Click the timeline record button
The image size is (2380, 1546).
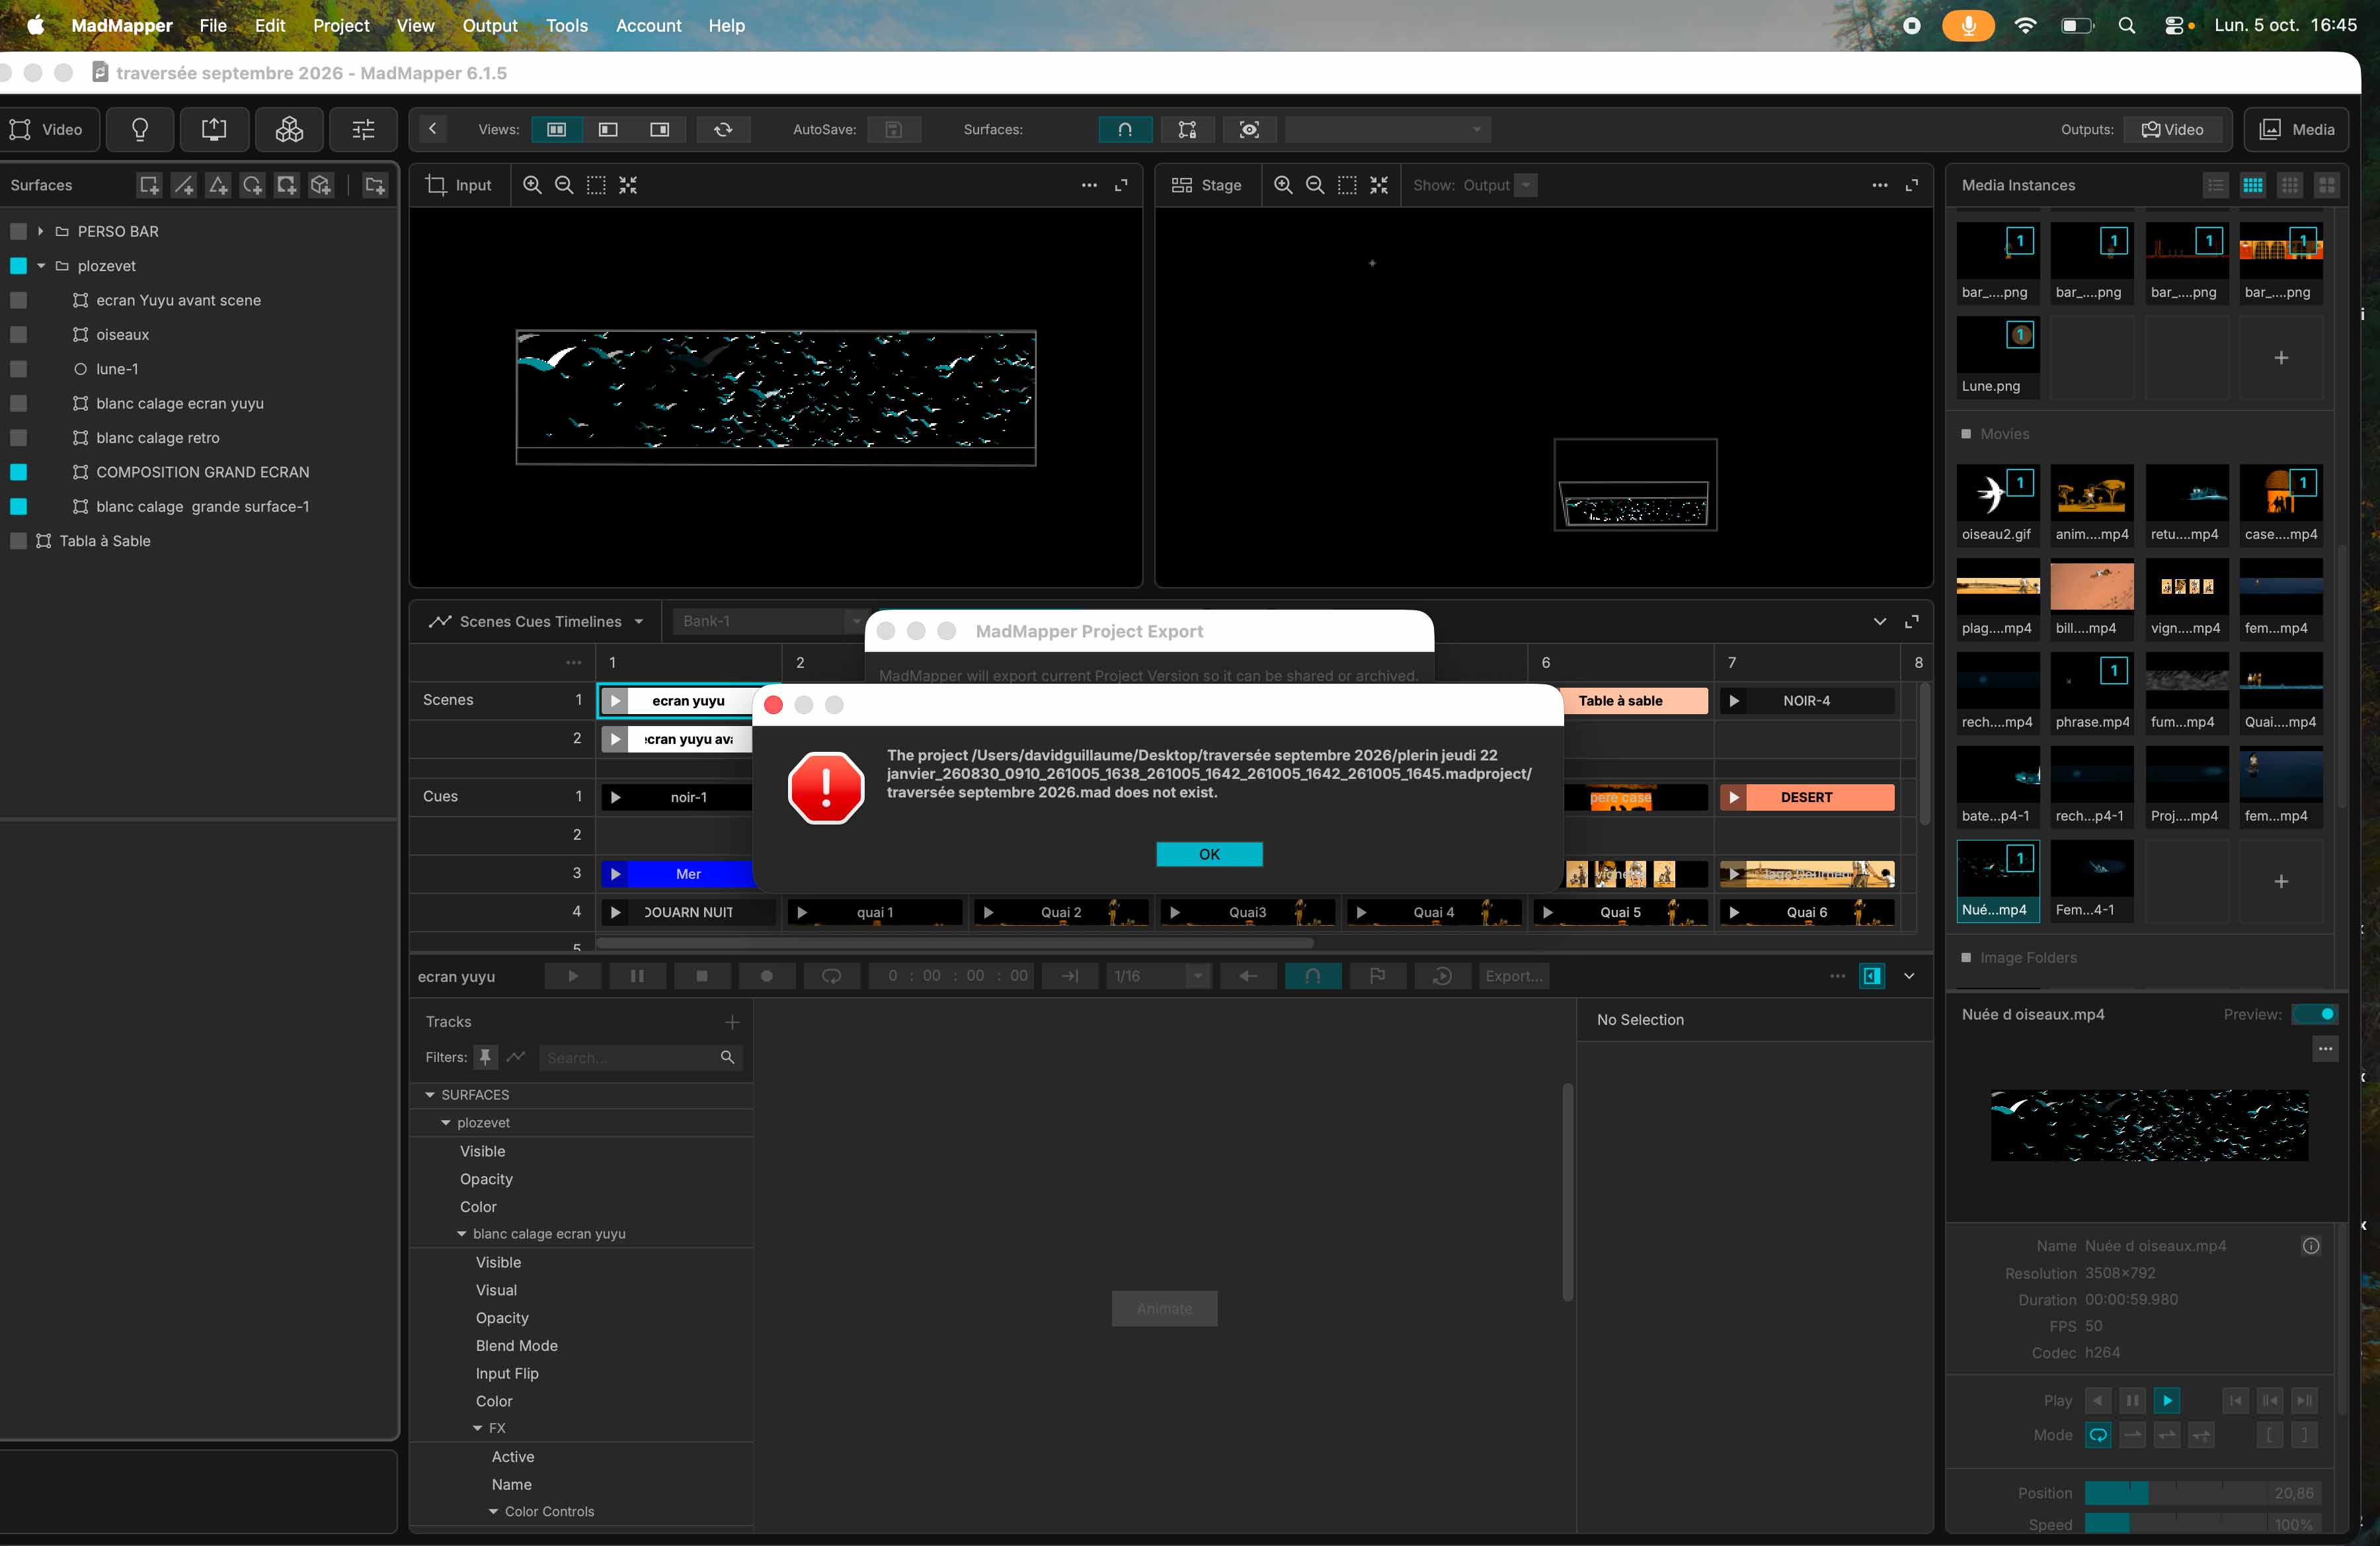767,976
